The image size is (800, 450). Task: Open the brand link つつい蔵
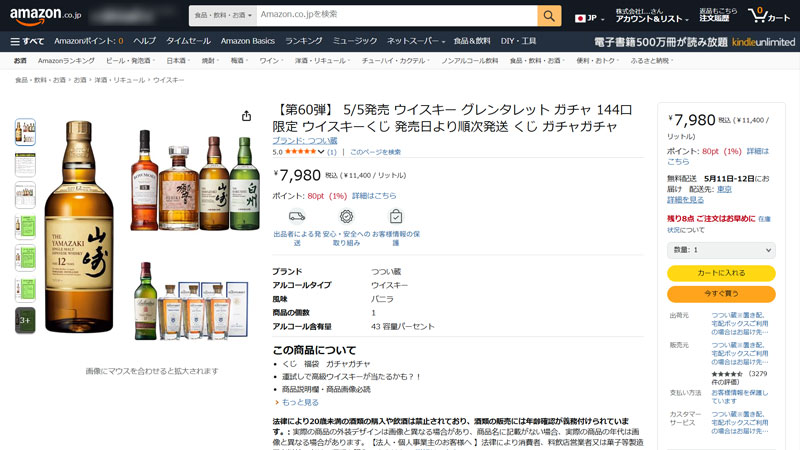[x=305, y=141]
